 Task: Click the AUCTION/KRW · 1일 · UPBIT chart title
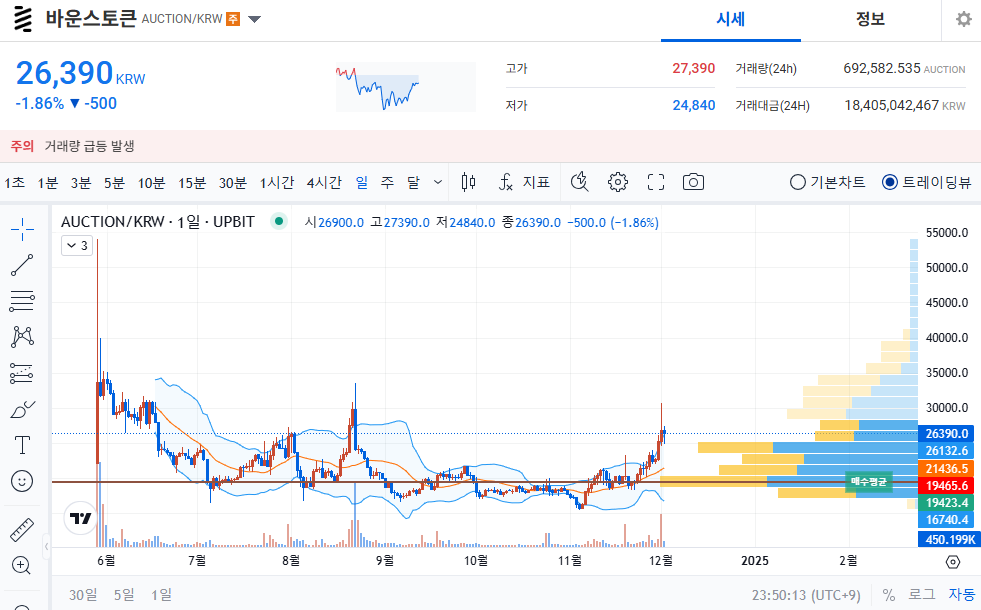click(158, 221)
